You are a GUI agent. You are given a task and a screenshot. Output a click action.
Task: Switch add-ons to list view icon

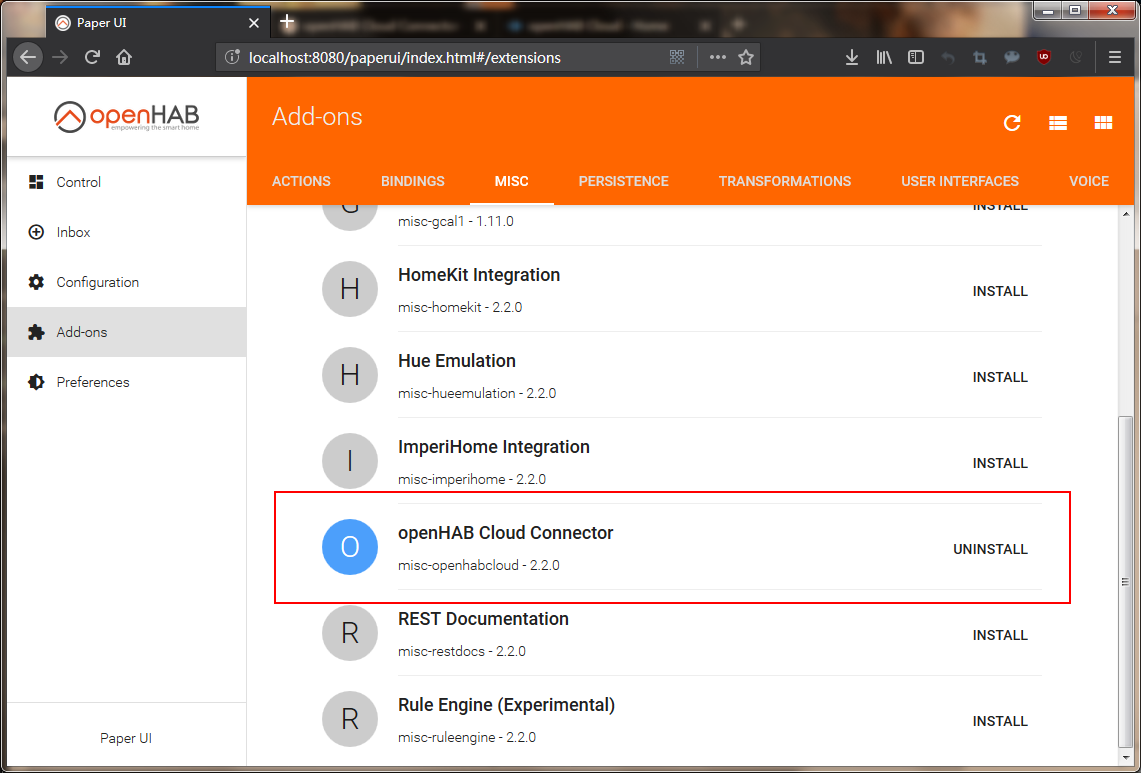coord(1058,123)
